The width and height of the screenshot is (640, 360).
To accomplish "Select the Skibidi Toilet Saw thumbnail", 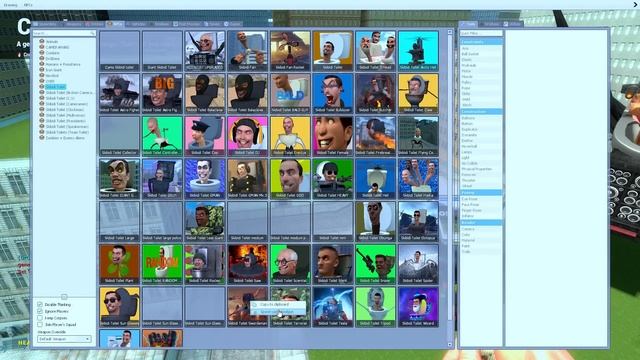I will tap(247, 264).
